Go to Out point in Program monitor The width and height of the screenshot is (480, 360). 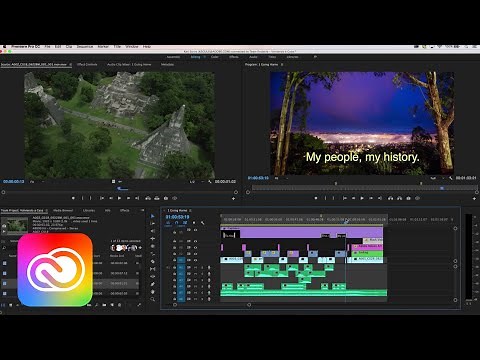pos(380,198)
